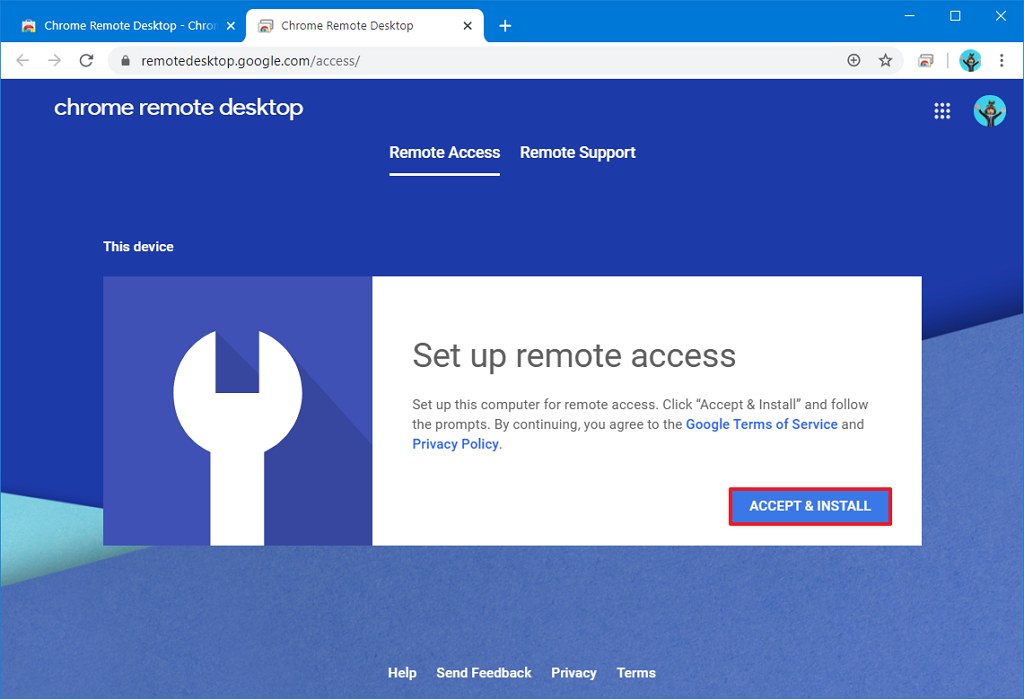Click the lock site info icon
Viewport: 1024px width, 699px height.
125,61
